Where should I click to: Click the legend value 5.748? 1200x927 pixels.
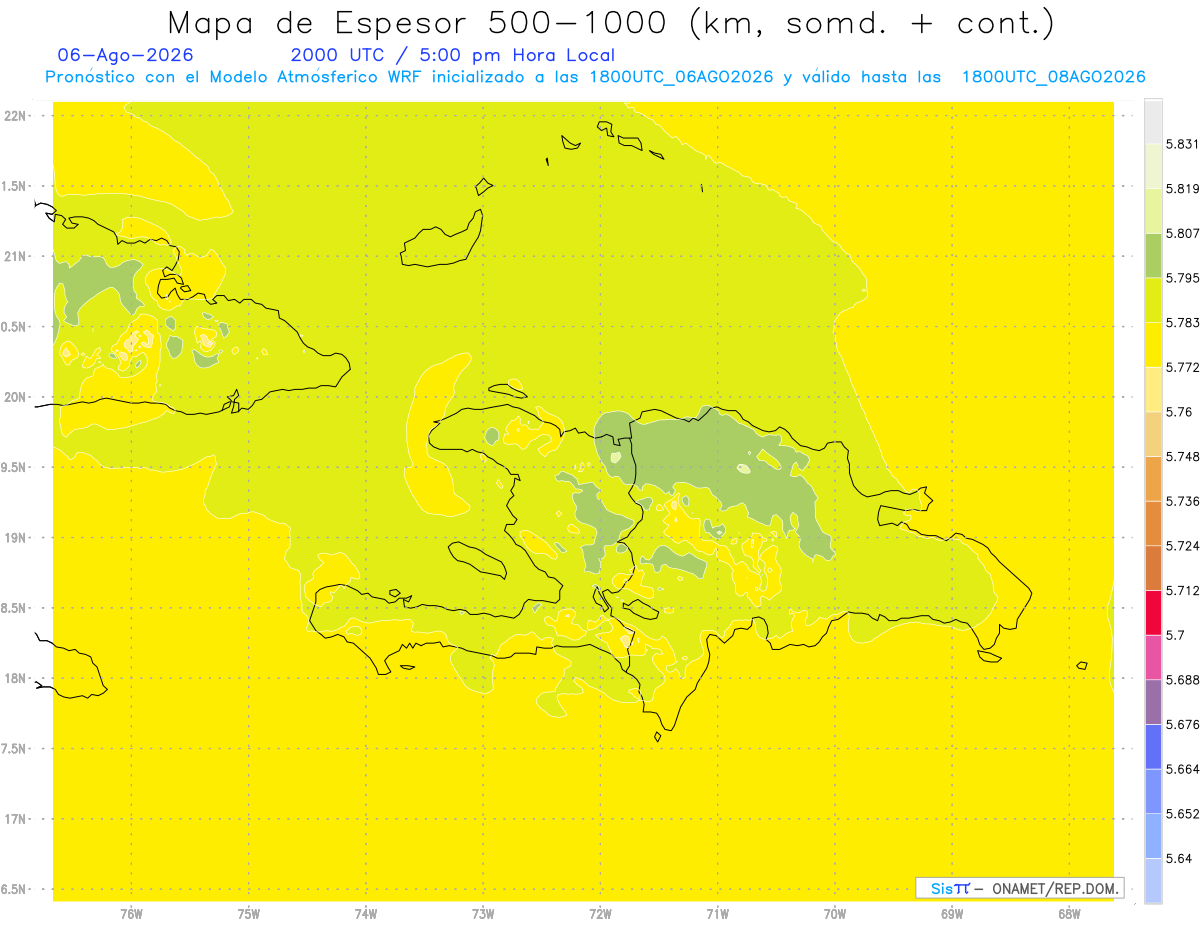[1183, 456]
